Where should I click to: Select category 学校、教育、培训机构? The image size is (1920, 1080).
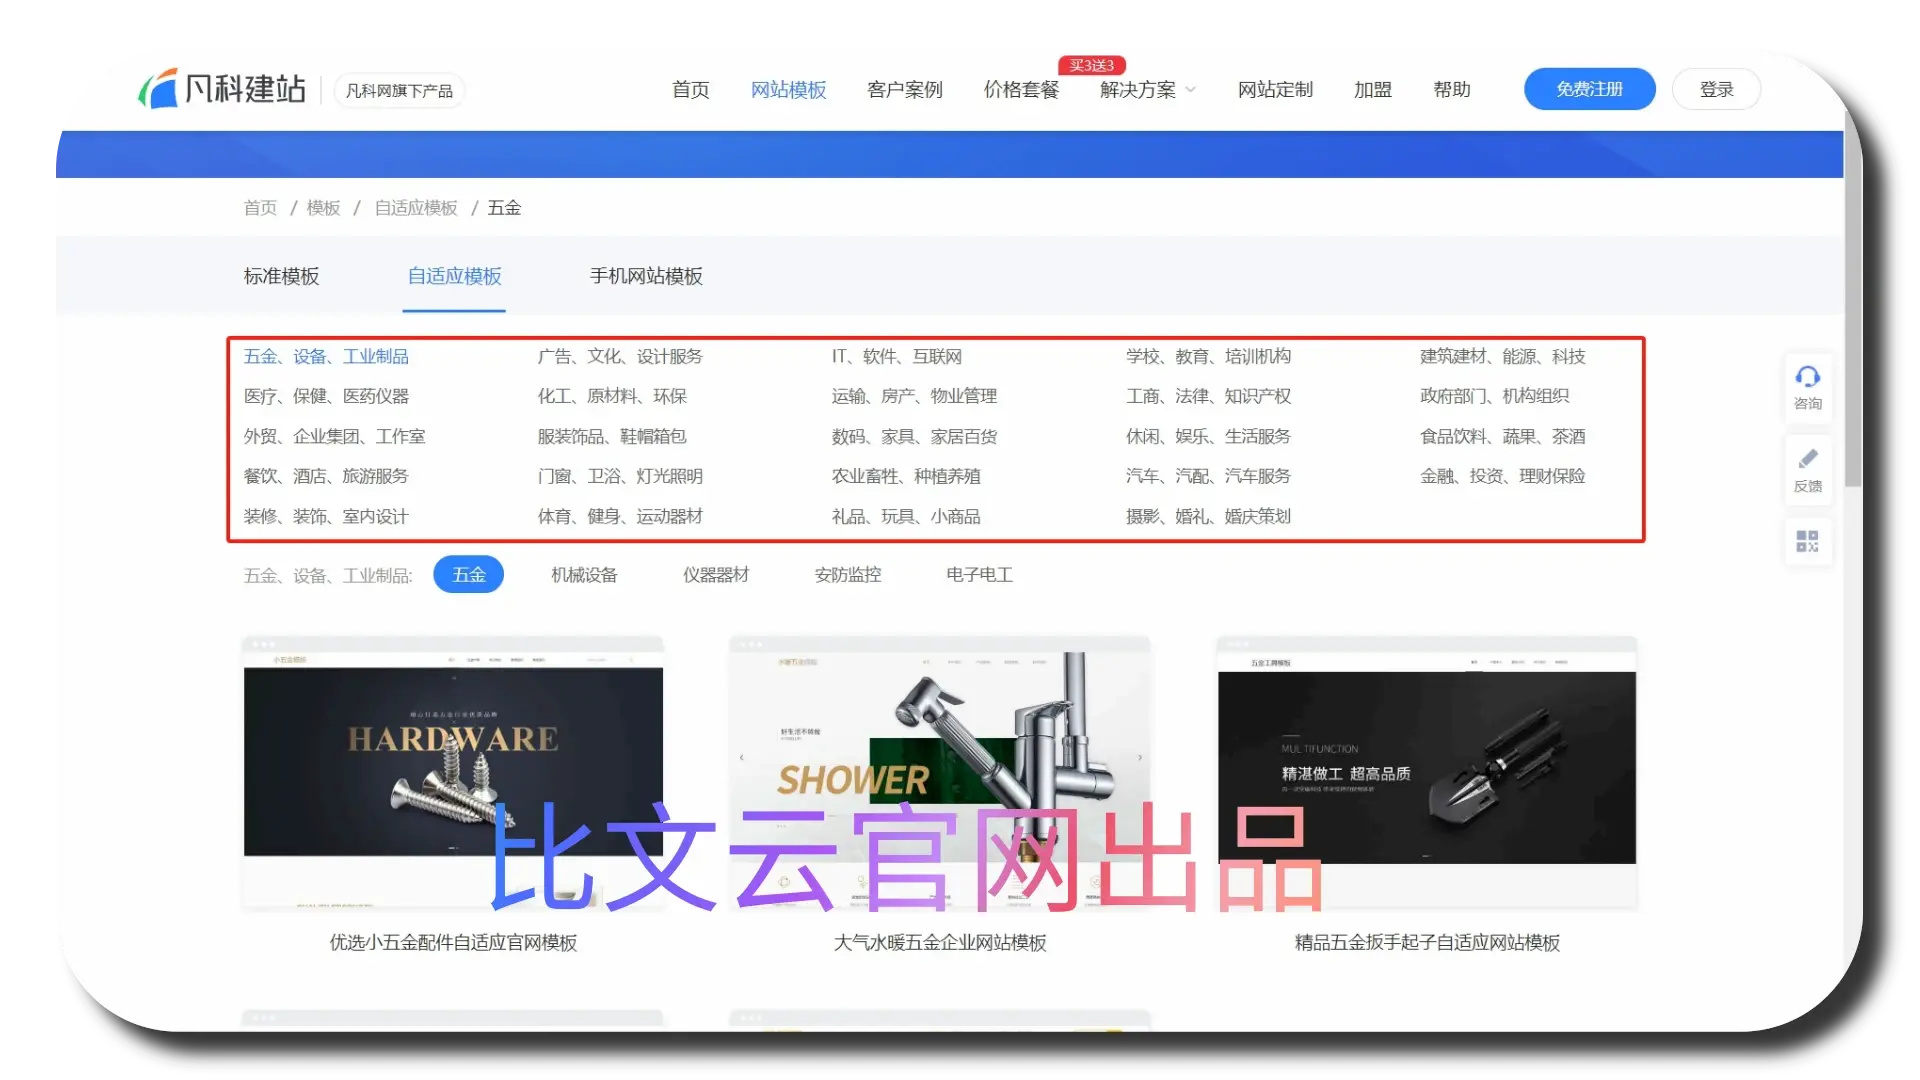coord(1208,357)
